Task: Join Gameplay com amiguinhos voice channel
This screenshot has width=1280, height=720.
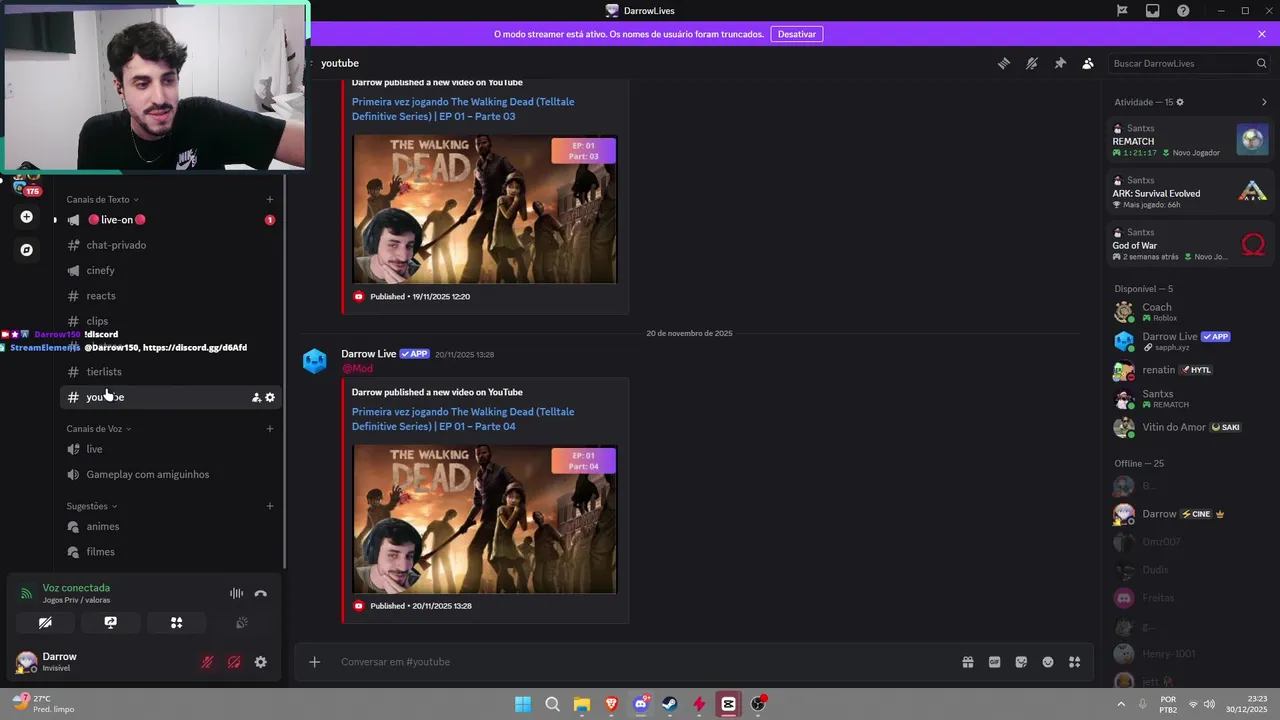Action: click(x=170, y=474)
